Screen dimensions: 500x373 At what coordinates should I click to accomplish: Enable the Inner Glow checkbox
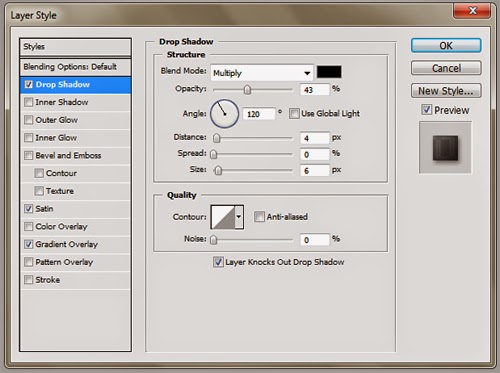(x=29, y=137)
